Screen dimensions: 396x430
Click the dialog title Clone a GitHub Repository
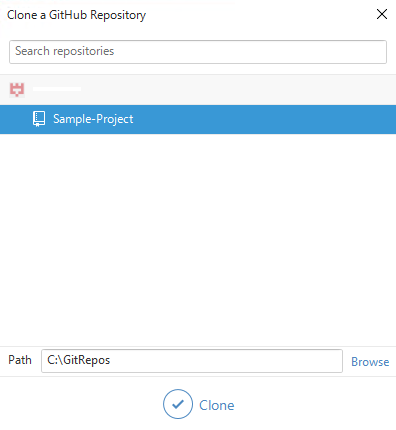click(76, 15)
